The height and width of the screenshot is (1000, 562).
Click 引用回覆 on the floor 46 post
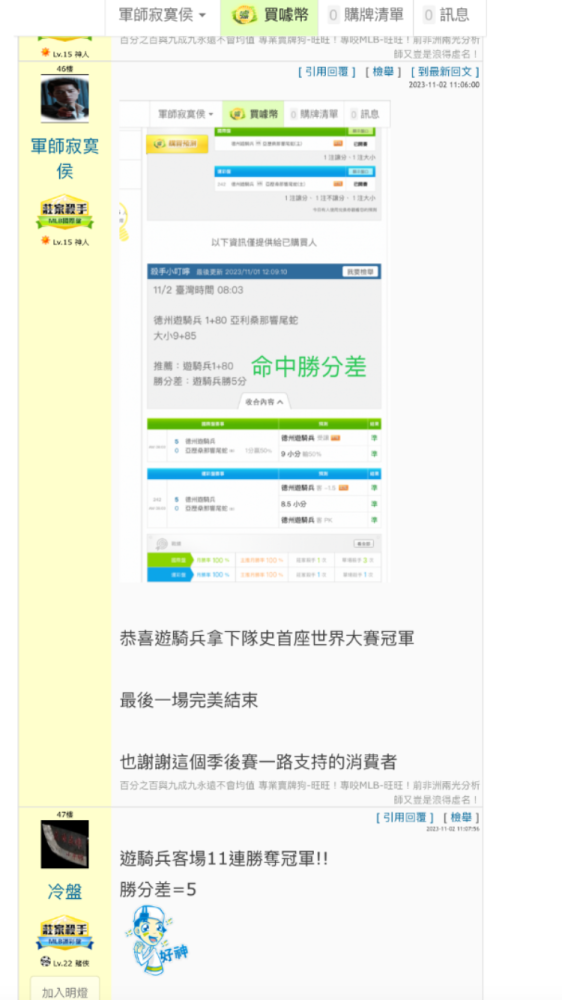pyautogui.click(x=327, y=72)
